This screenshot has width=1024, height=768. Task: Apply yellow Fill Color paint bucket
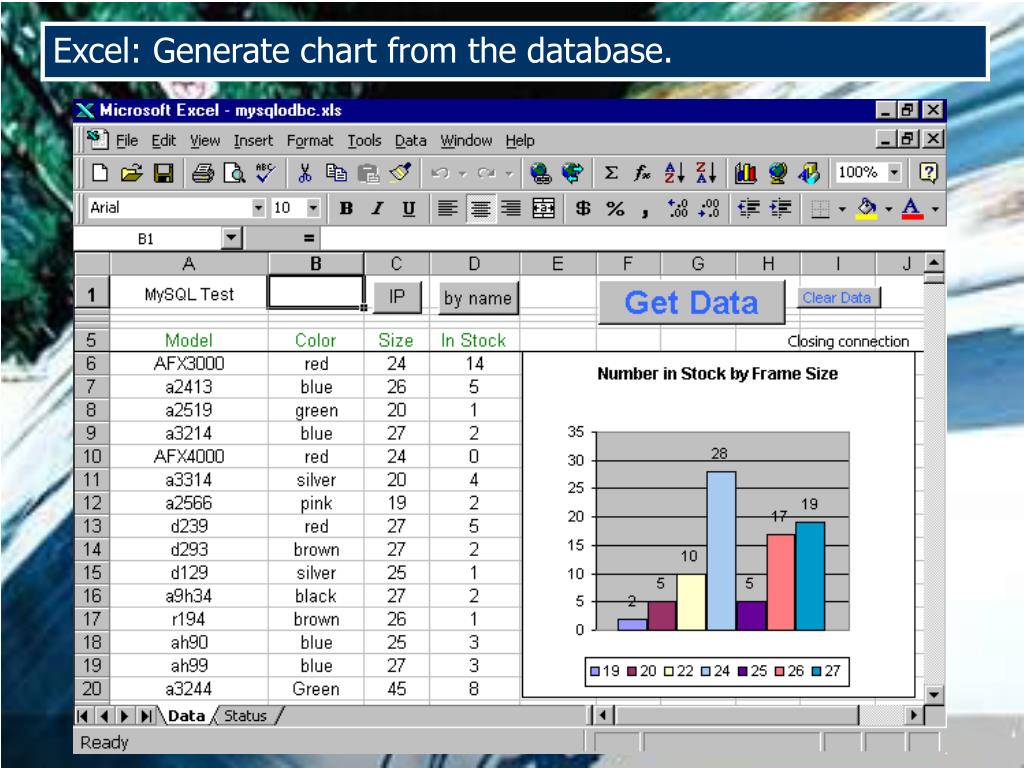(x=867, y=209)
